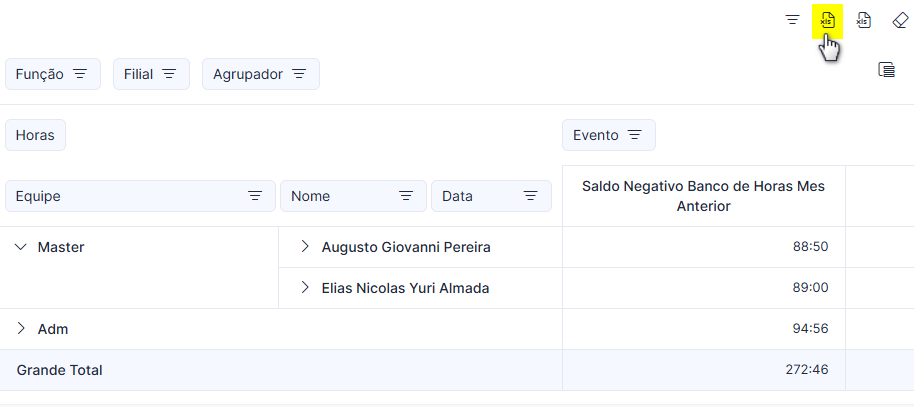Click the 272:46 grand total cell
The height and width of the screenshot is (407, 914).
pos(704,370)
